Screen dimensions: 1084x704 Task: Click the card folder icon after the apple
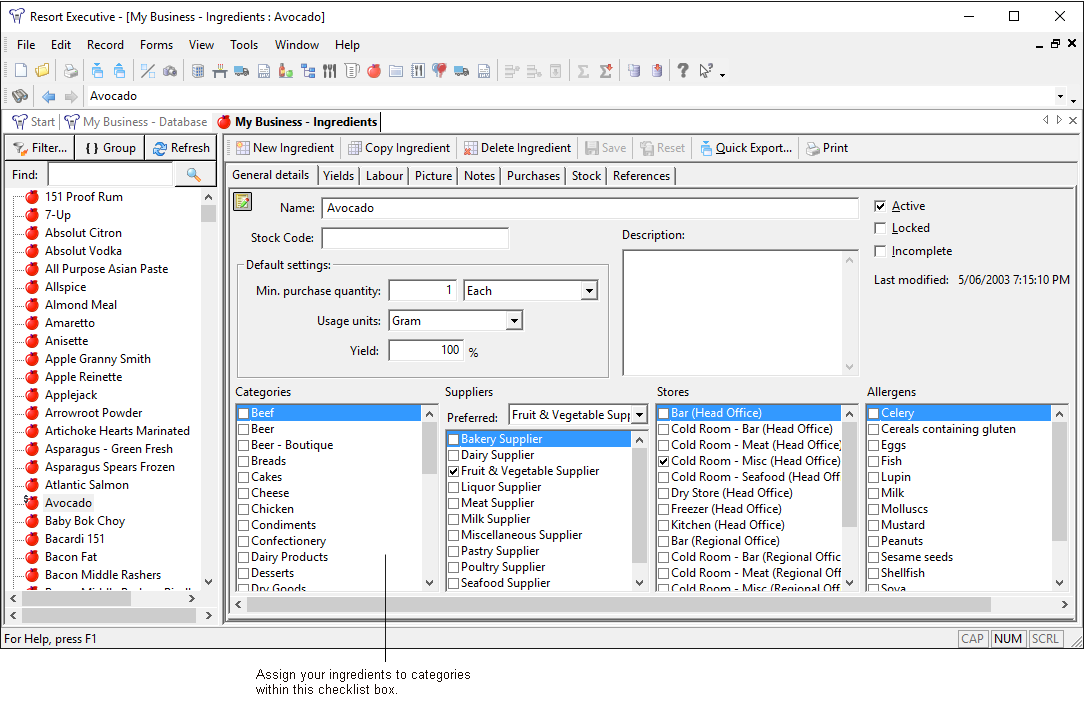396,71
